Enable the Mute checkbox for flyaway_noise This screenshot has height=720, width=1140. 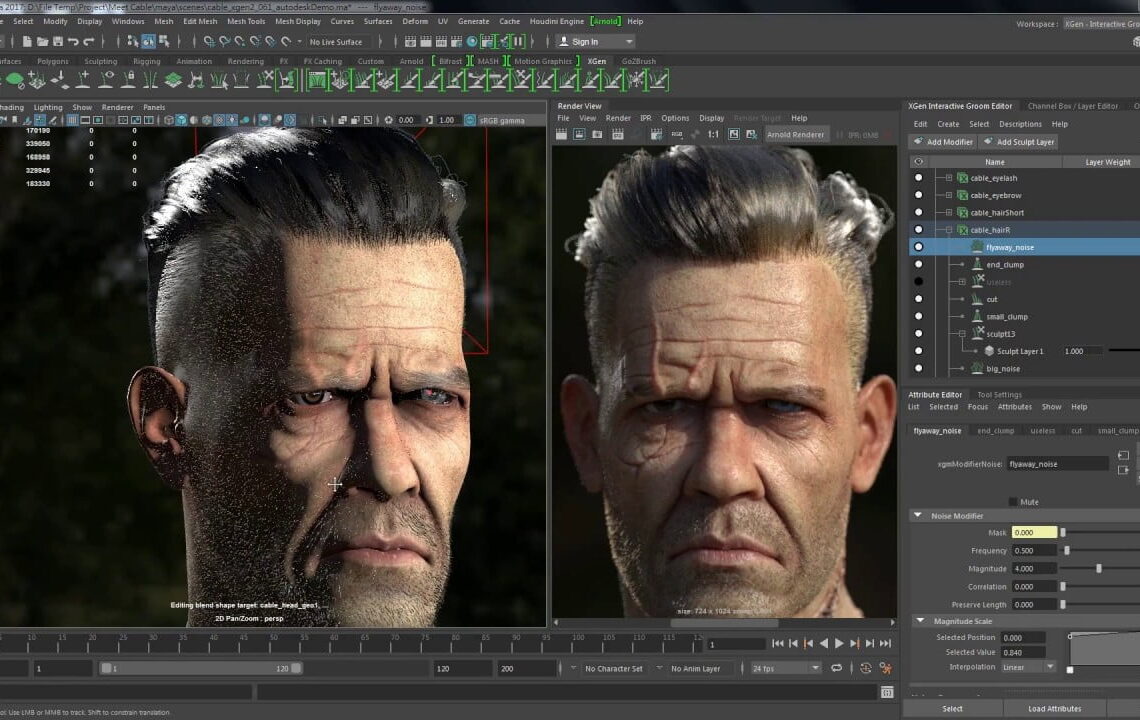tap(1013, 501)
